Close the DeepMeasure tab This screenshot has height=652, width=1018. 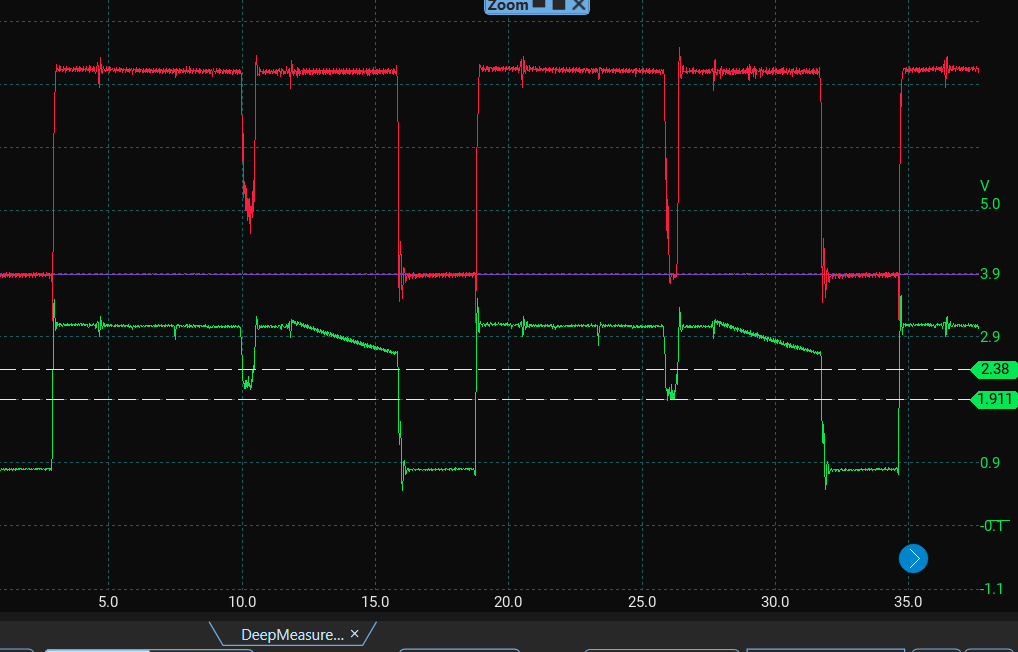pos(354,634)
